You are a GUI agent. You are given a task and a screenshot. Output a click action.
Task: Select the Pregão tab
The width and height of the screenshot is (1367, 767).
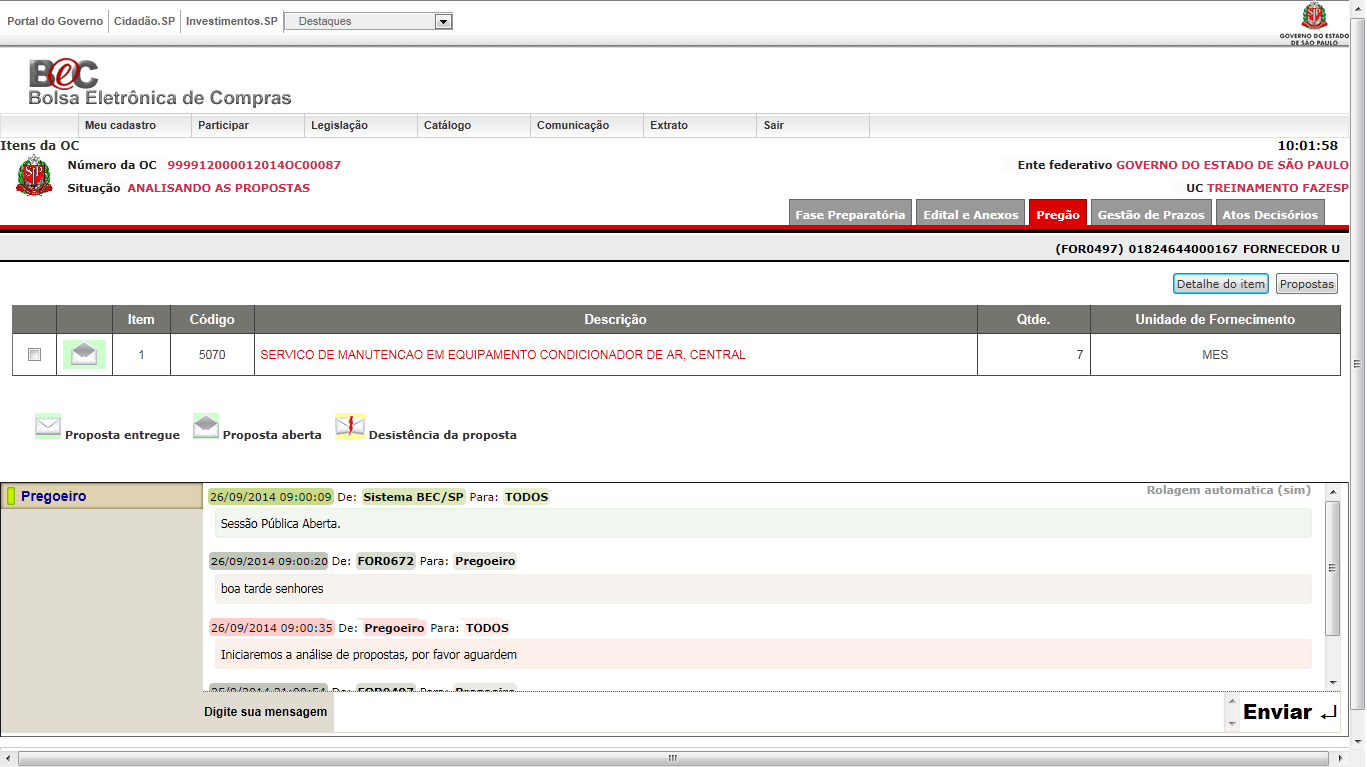1058,214
